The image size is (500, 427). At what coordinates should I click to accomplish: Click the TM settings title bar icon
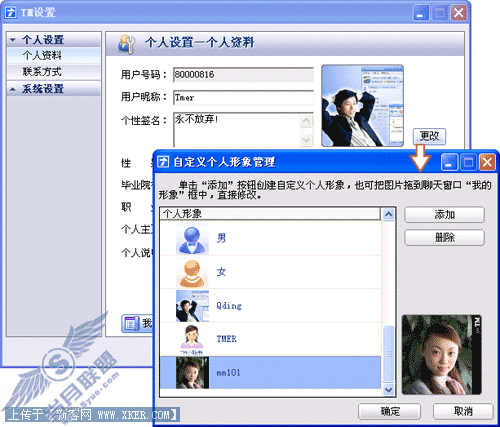click(x=11, y=13)
